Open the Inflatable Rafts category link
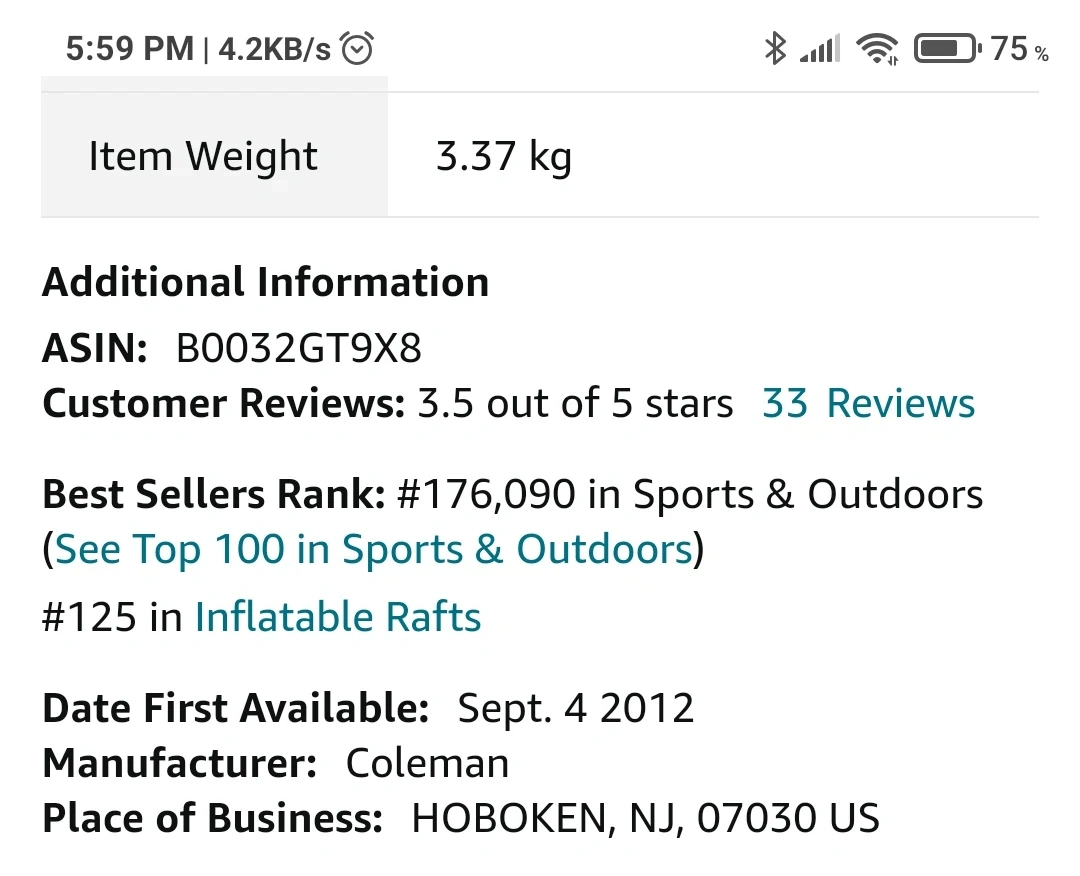Screen dimensions: 1080x876 click(338, 617)
